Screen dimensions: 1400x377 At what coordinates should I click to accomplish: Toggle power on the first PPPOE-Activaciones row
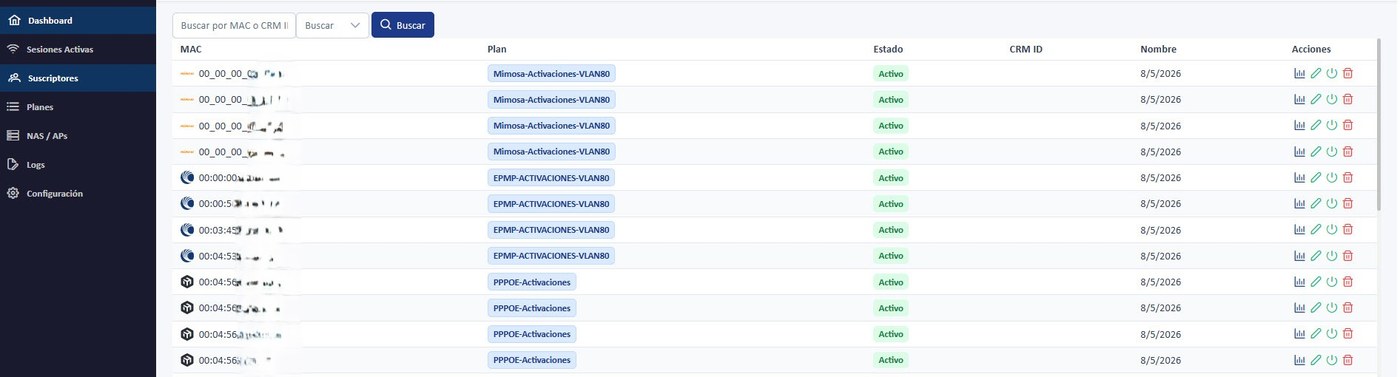pyautogui.click(x=1332, y=281)
